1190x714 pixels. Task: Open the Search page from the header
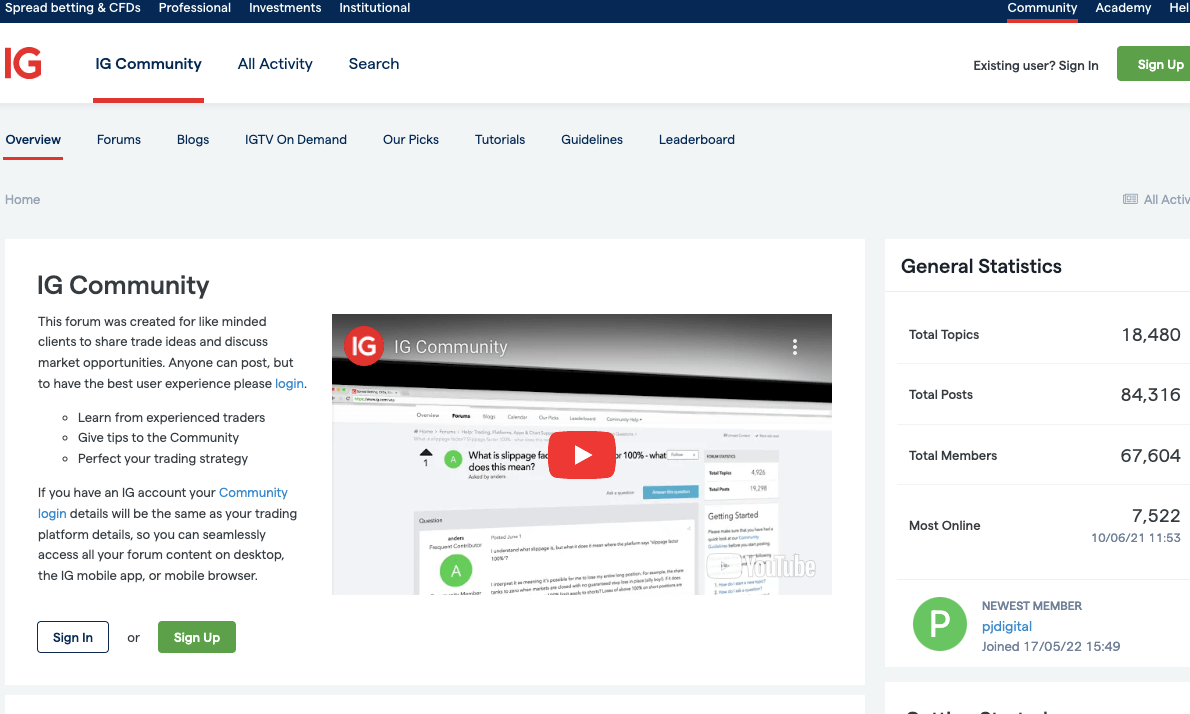pos(373,64)
